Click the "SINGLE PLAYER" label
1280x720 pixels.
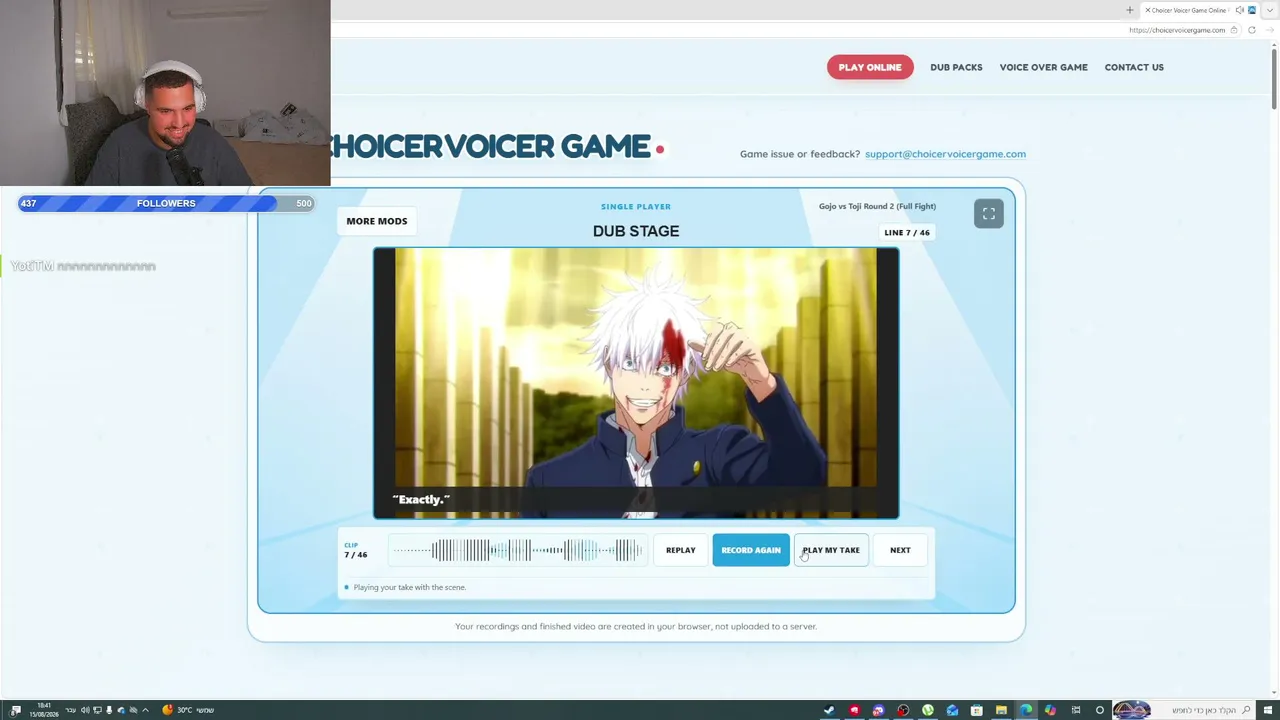636,206
